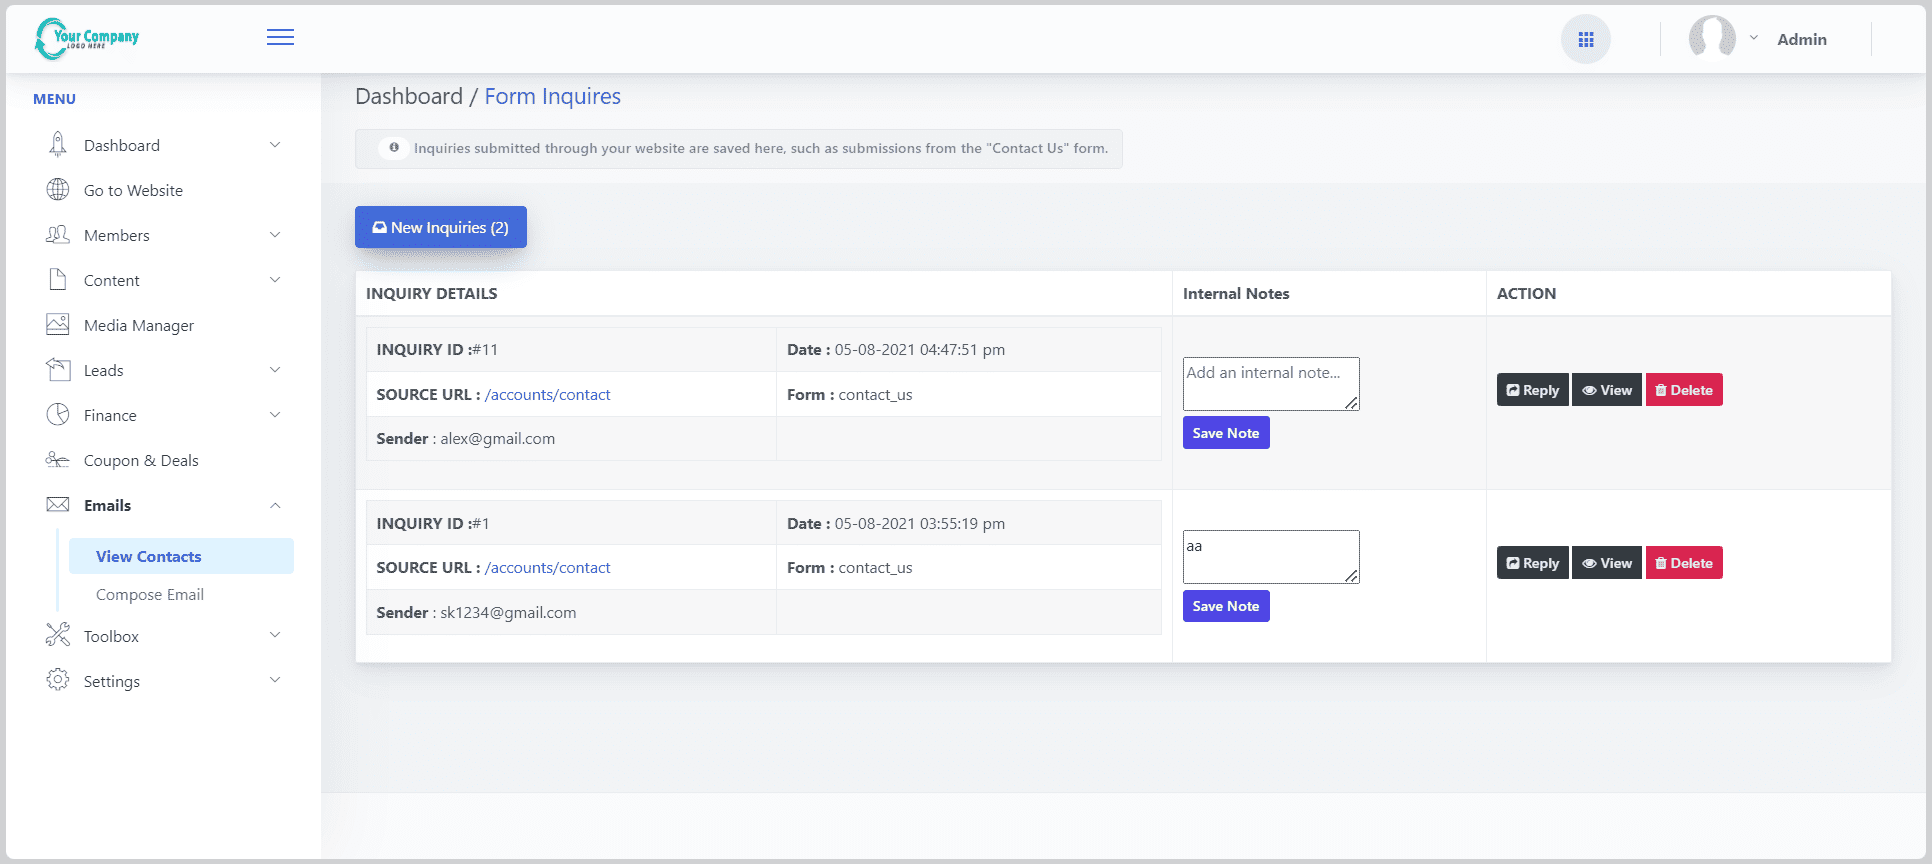Open Compose Email menu item
The width and height of the screenshot is (1932, 864).
point(150,595)
